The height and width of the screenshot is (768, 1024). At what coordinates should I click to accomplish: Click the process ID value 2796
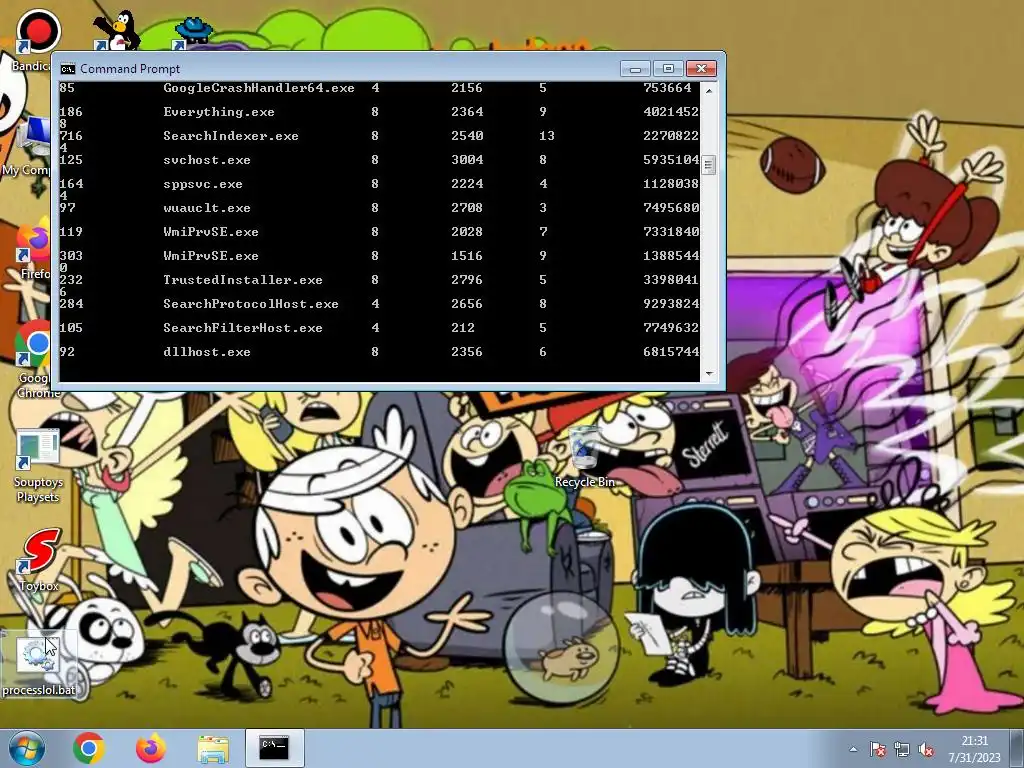467,280
